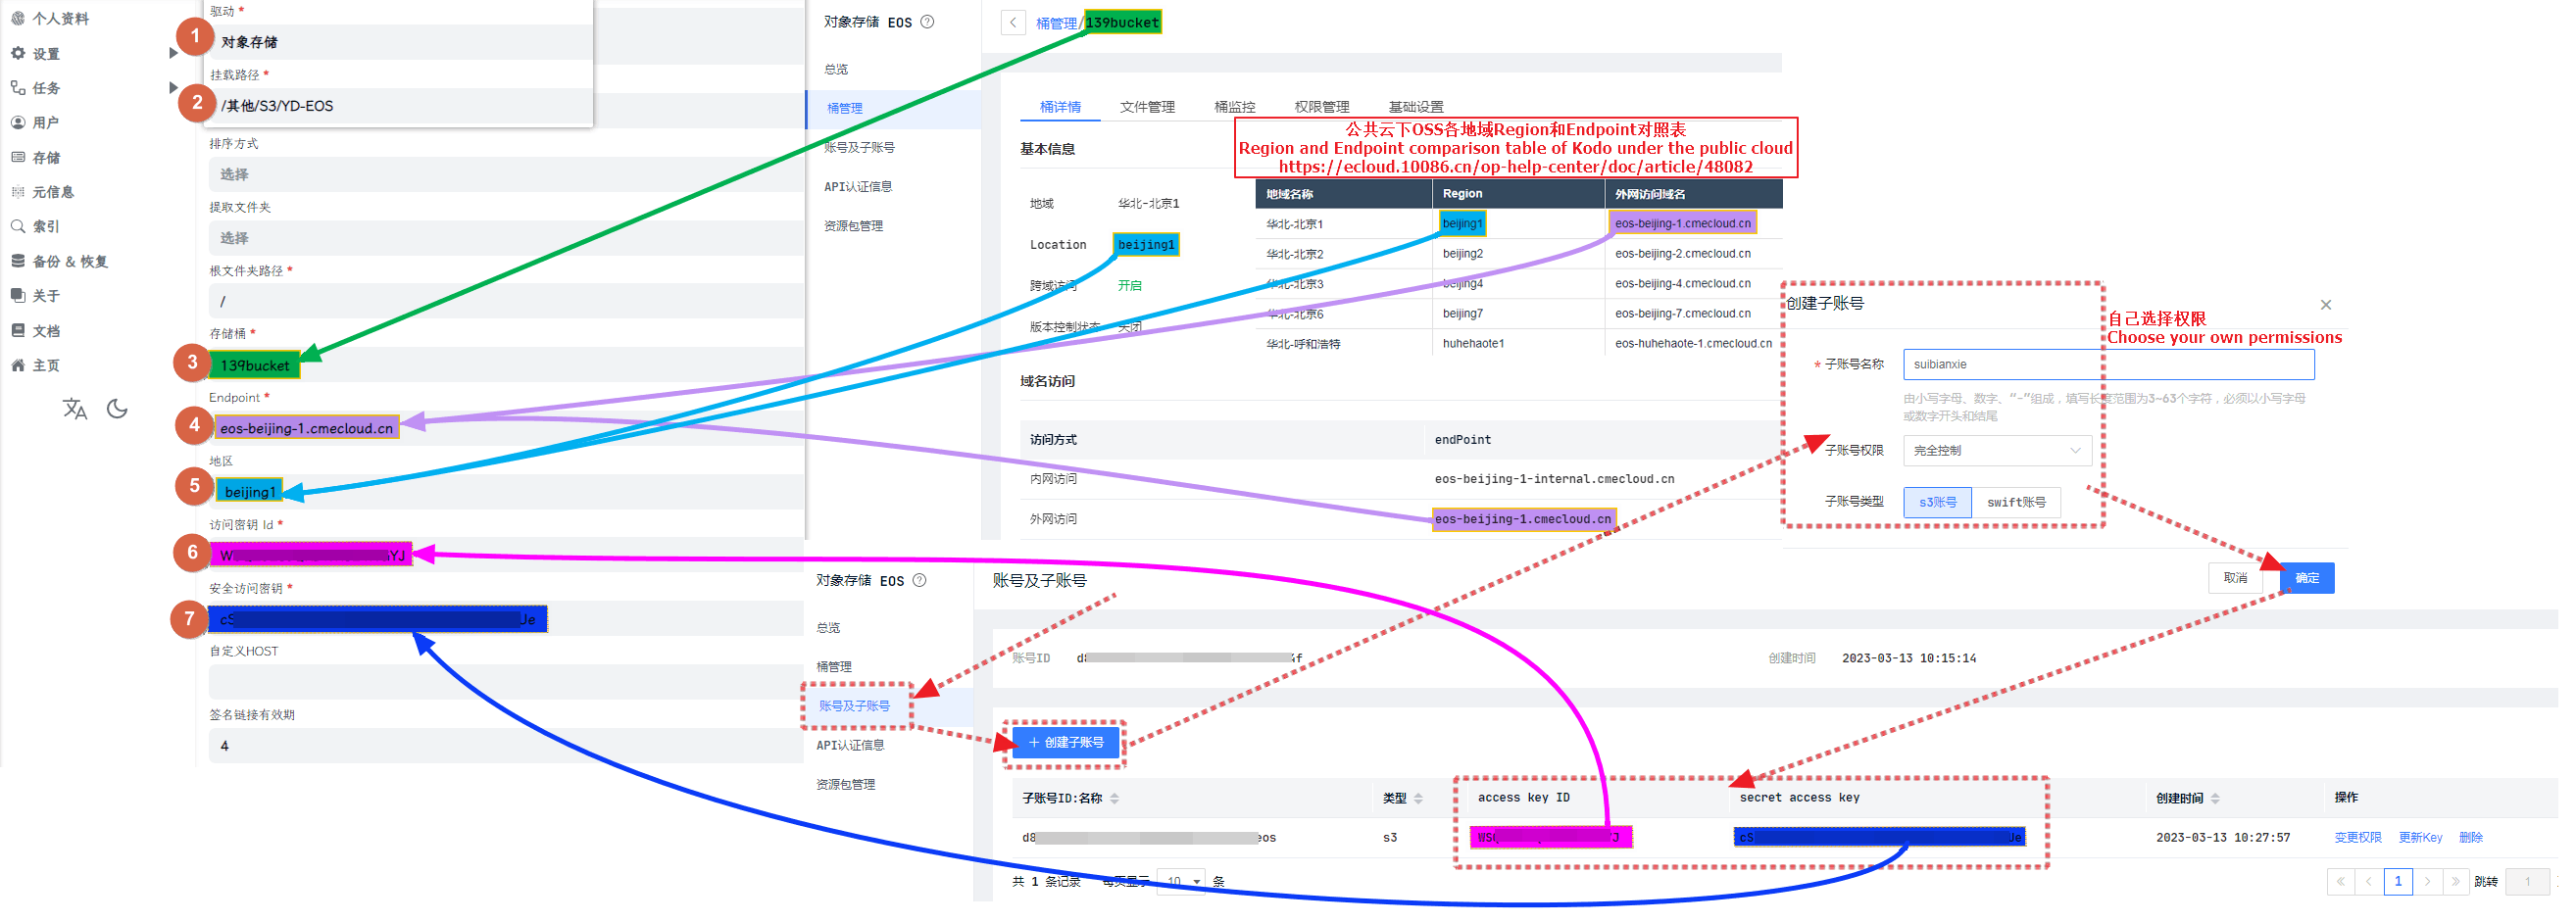Go to 主页 home icon
2576x923 pixels.
(18, 365)
